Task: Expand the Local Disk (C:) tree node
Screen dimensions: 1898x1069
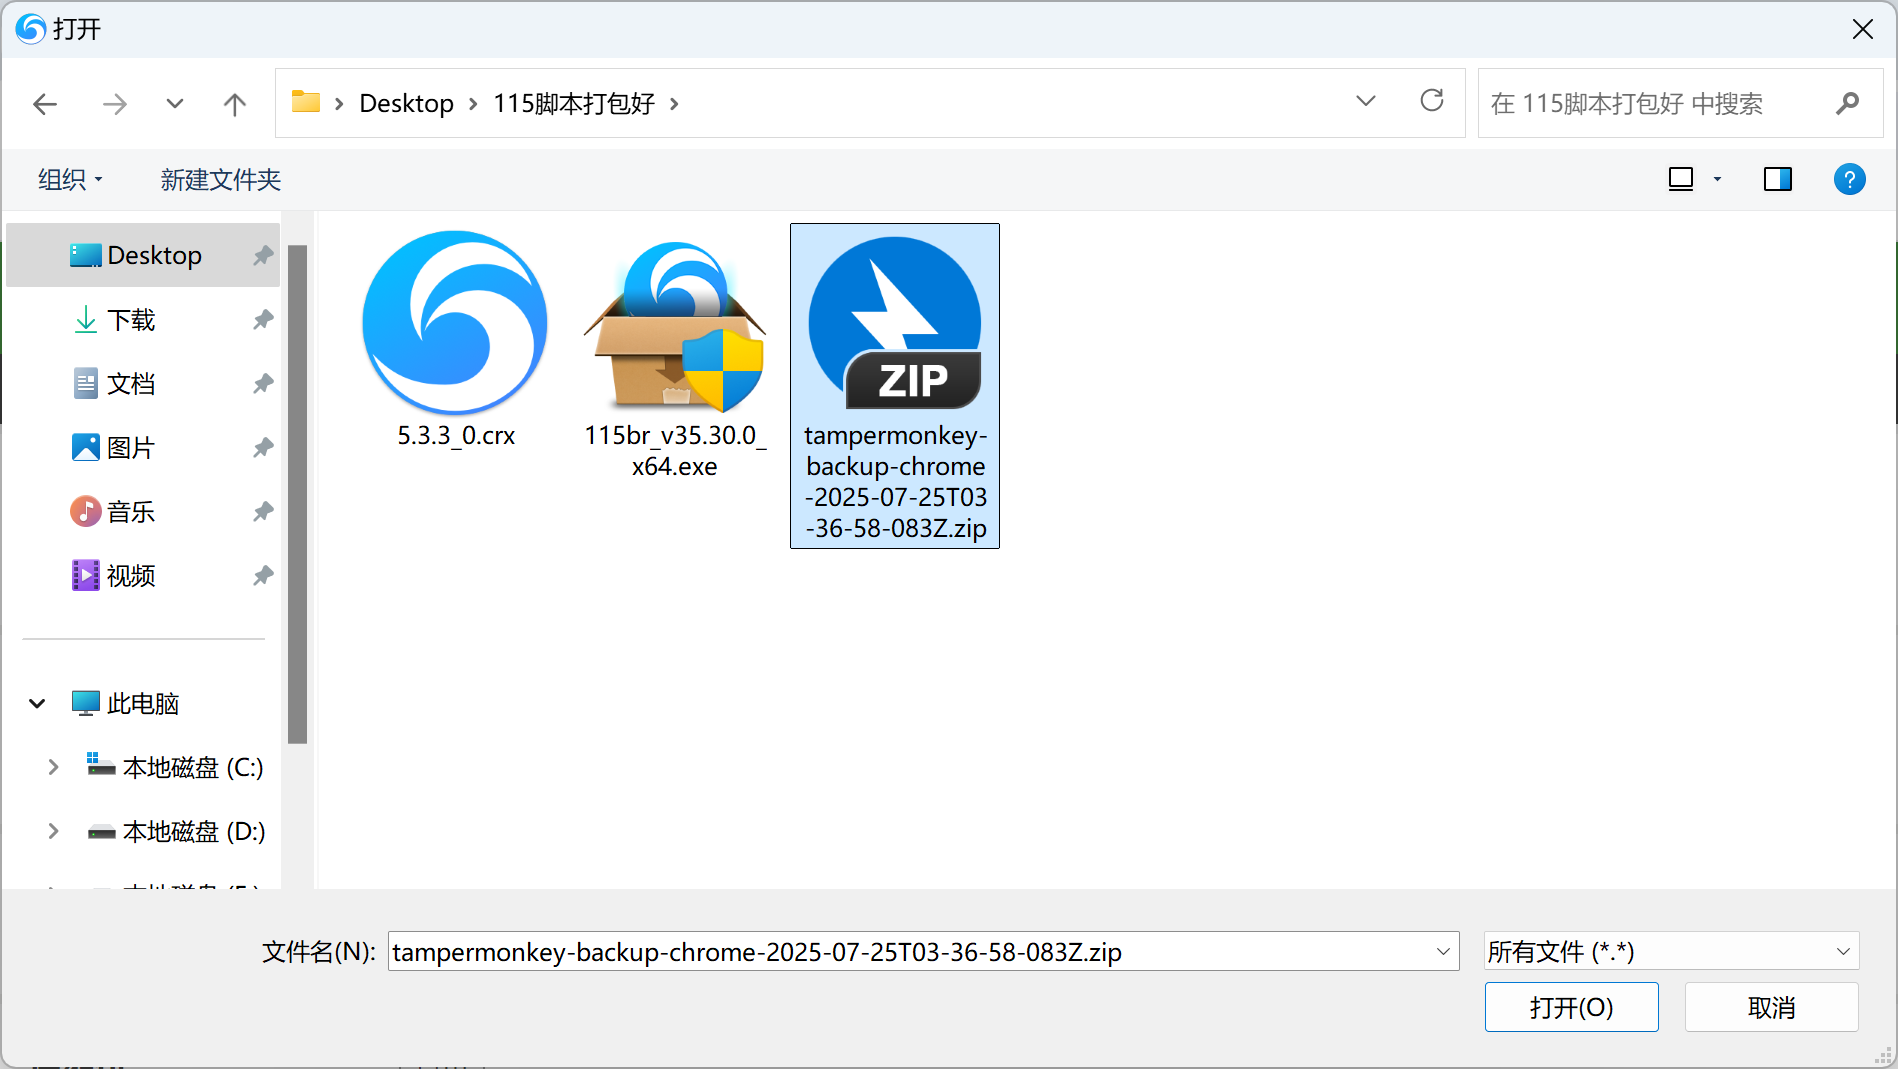Action: click(x=54, y=767)
